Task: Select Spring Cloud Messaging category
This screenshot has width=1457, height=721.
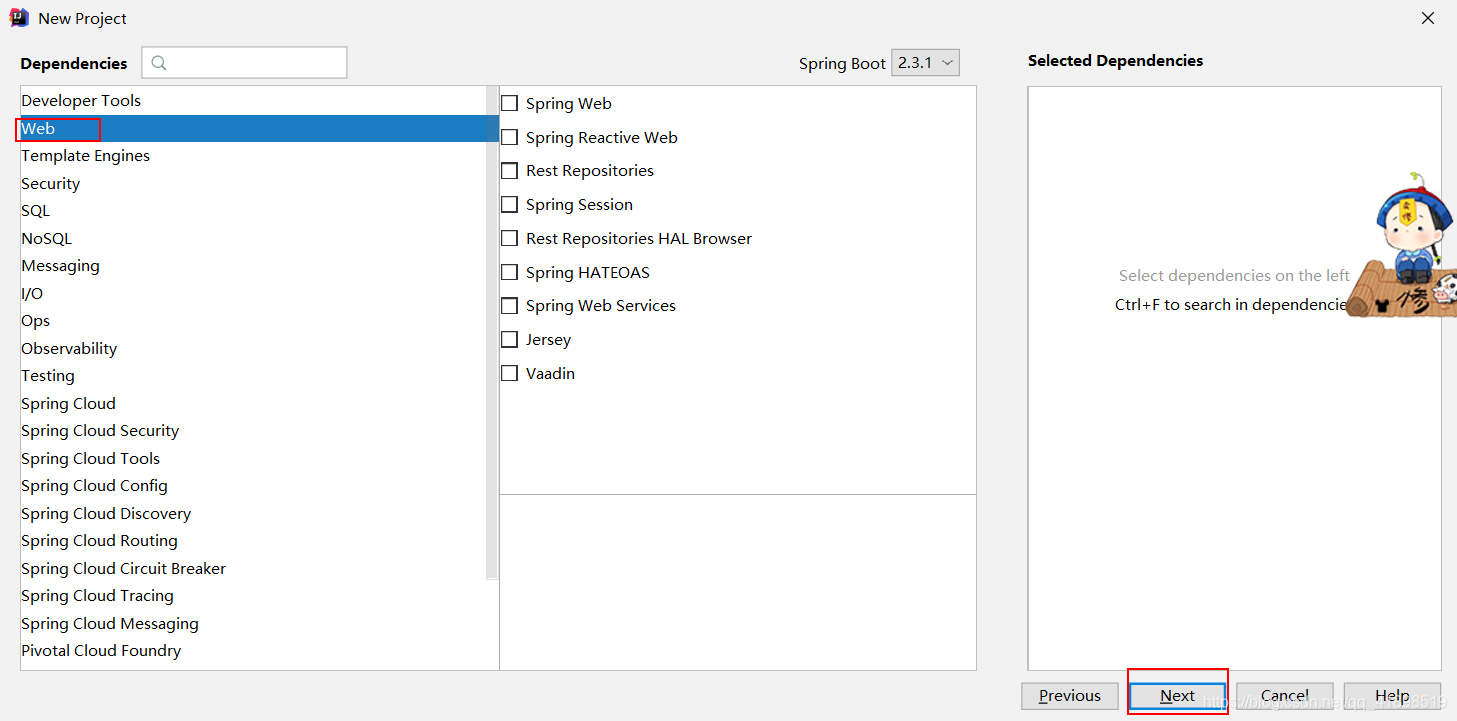Action: (254, 623)
